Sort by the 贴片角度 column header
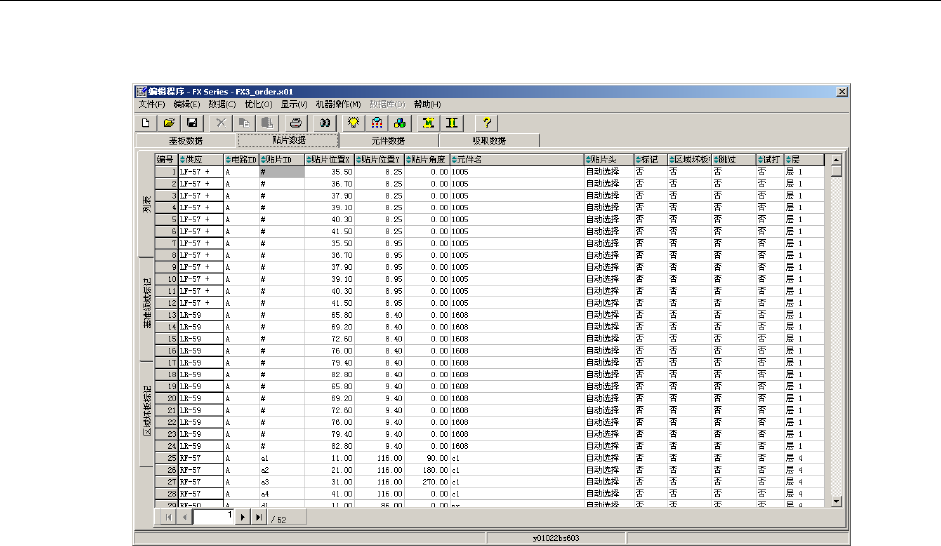 (x=427, y=159)
